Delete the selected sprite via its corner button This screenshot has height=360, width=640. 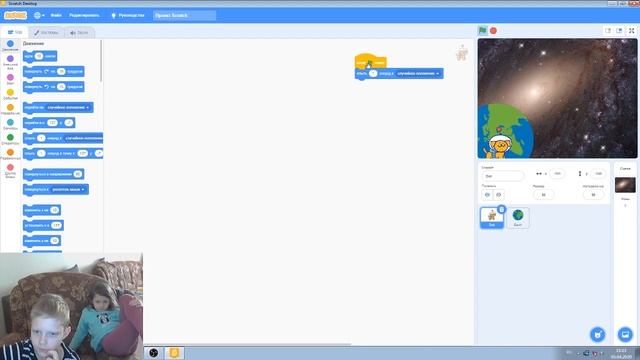coord(502,209)
